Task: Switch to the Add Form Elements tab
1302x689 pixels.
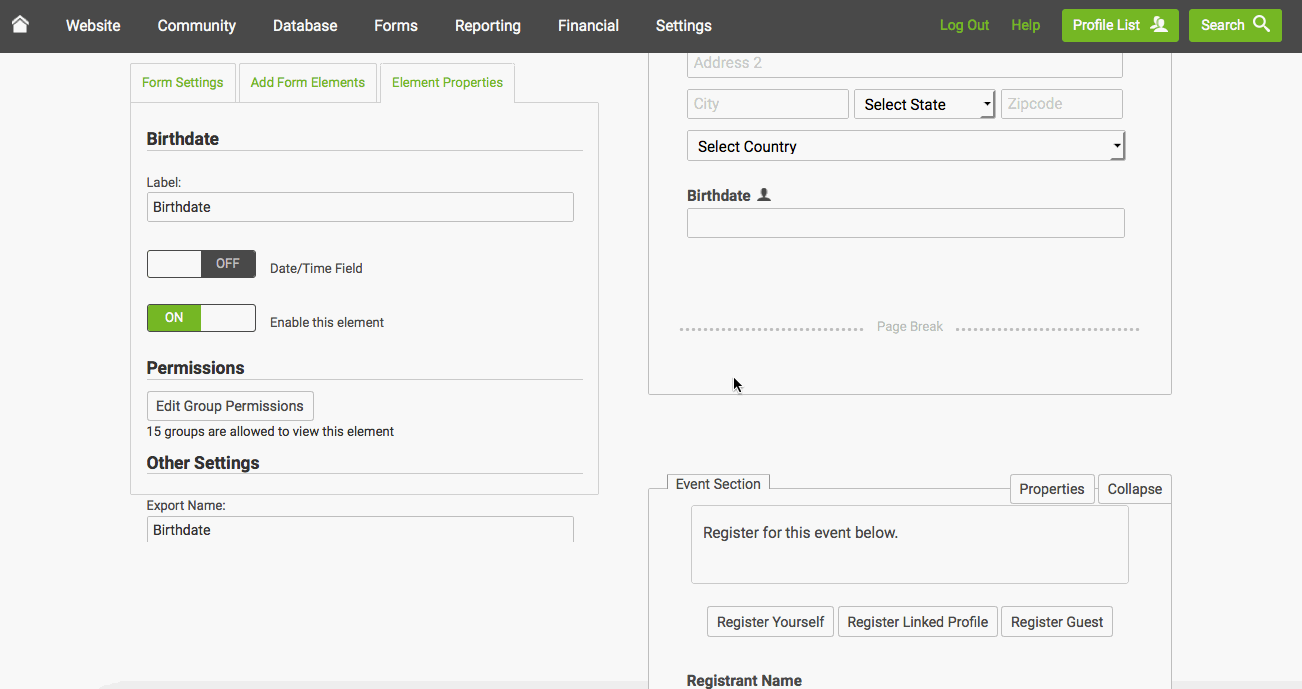Action: [x=308, y=82]
